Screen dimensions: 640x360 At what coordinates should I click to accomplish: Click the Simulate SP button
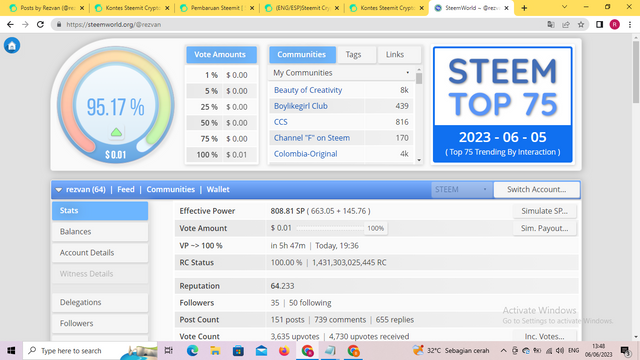click(544, 211)
